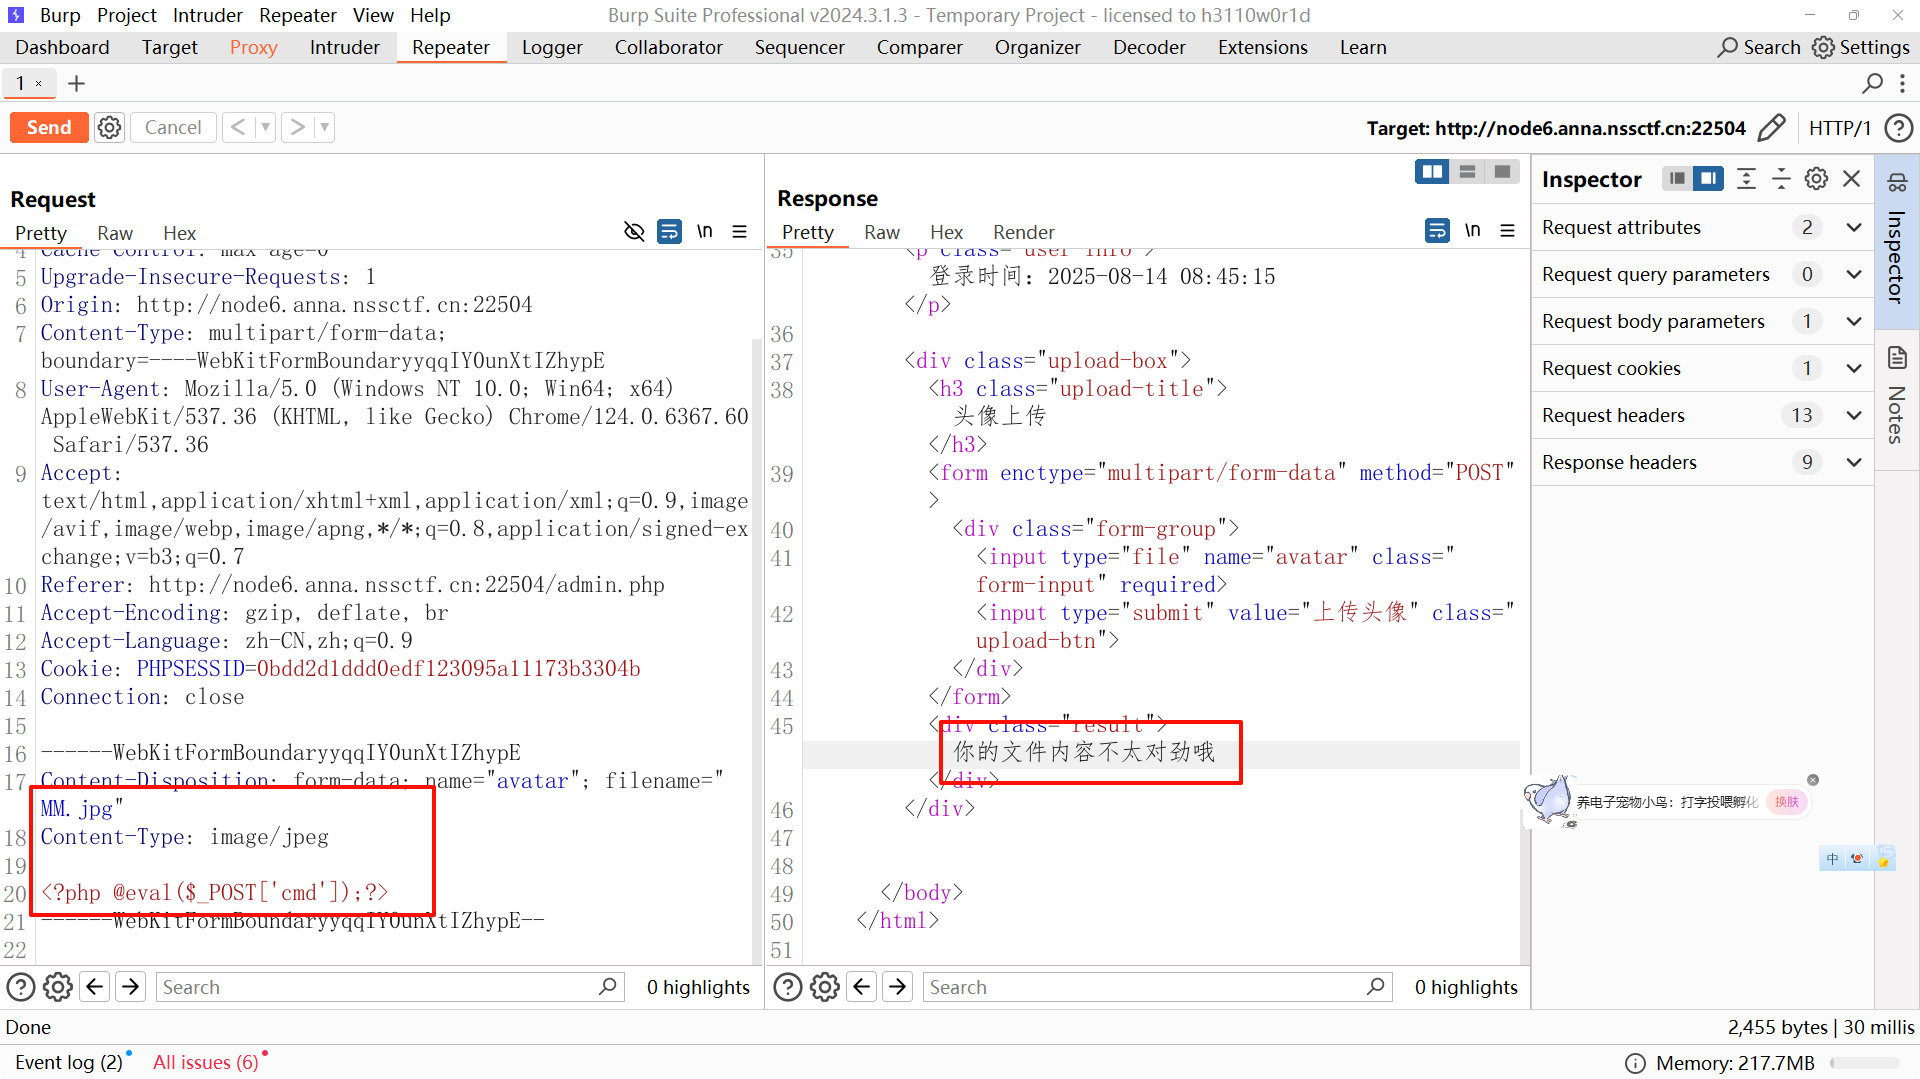Toggle Request line wrap button
The width and height of the screenshot is (1920, 1079).
(x=669, y=232)
